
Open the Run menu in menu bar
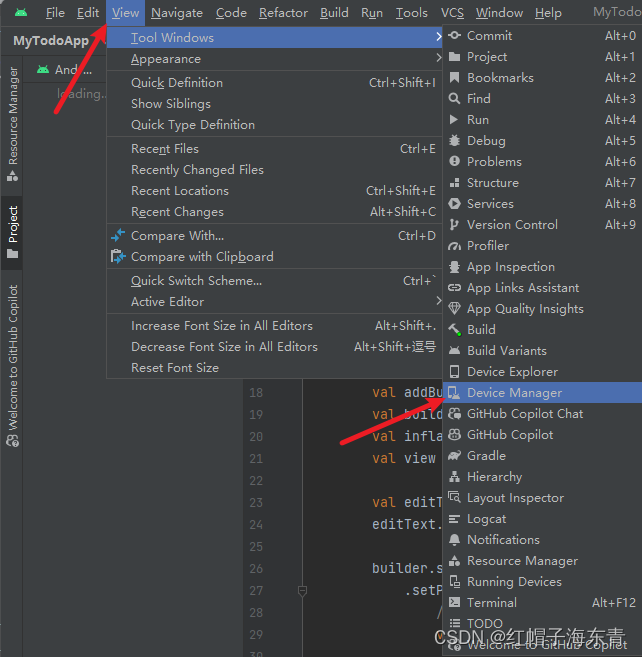pos(372,13)
